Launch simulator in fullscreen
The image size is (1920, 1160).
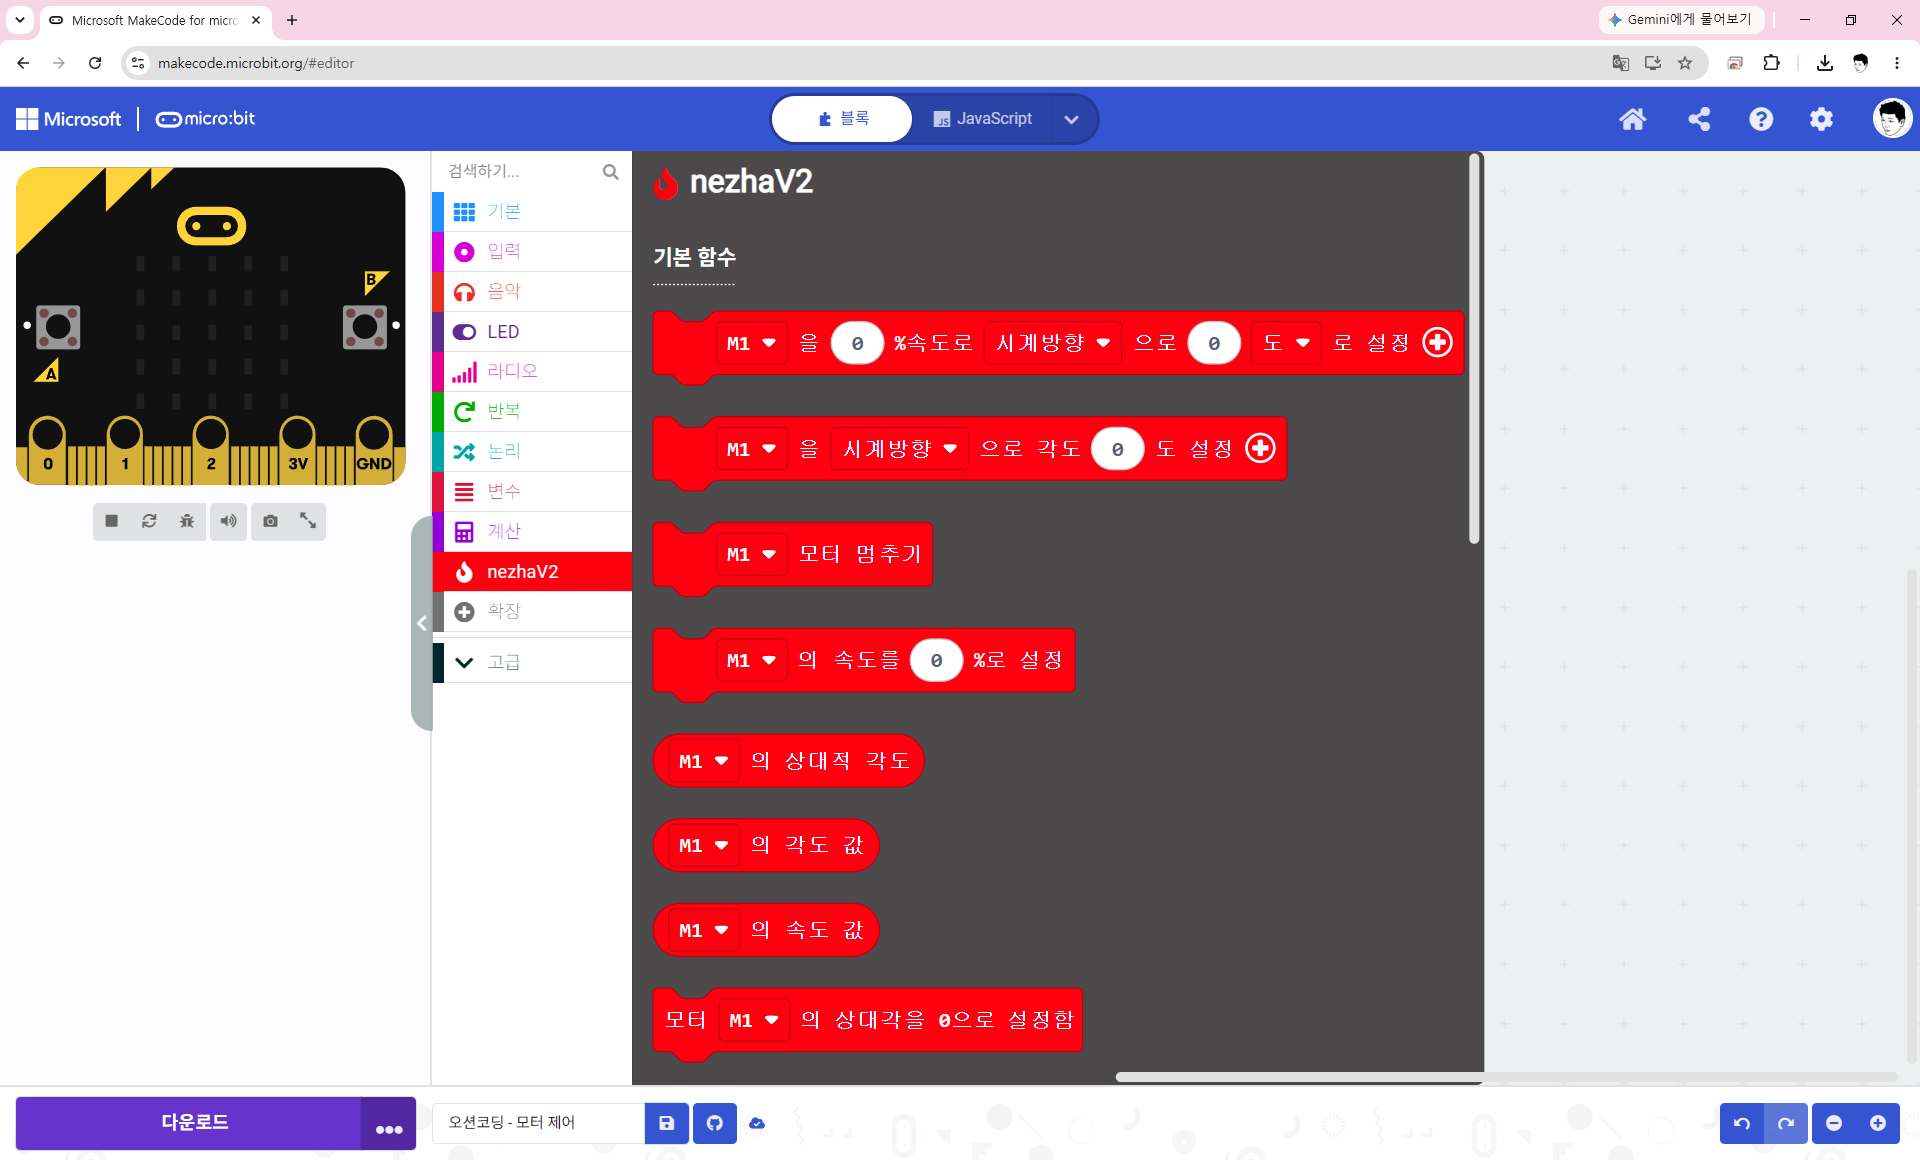(308, 521)
